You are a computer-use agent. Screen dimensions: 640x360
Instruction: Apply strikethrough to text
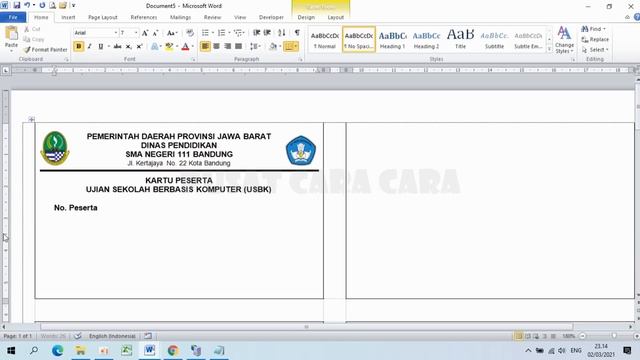118,47
